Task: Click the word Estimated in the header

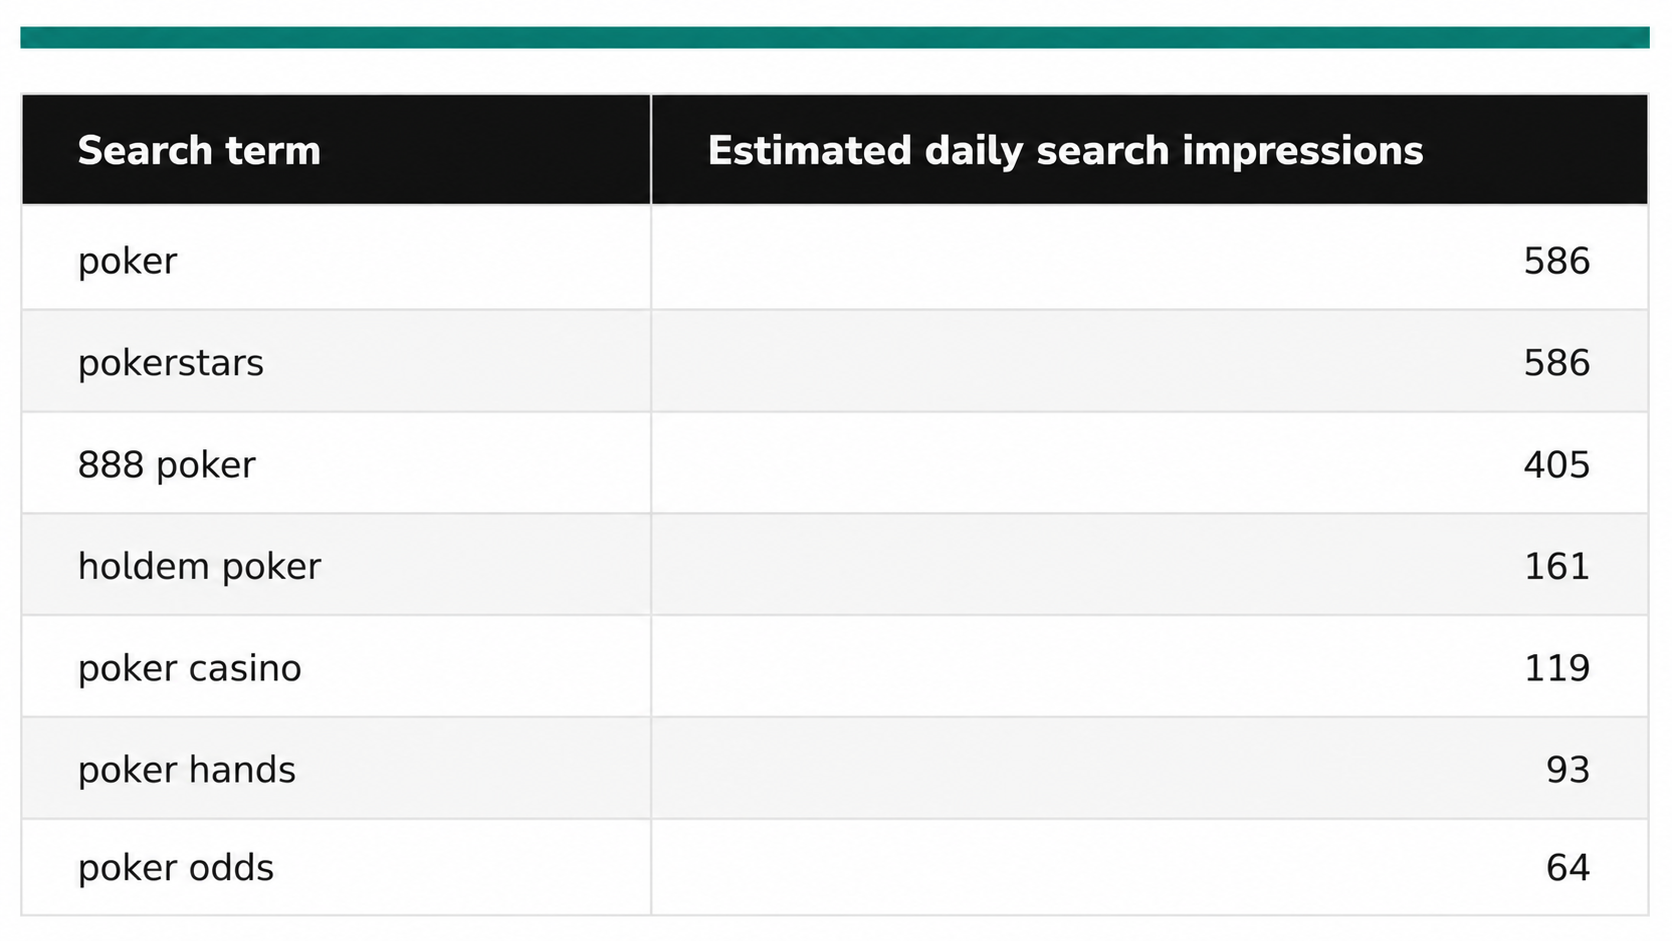Action: click(x=810, y=151)
